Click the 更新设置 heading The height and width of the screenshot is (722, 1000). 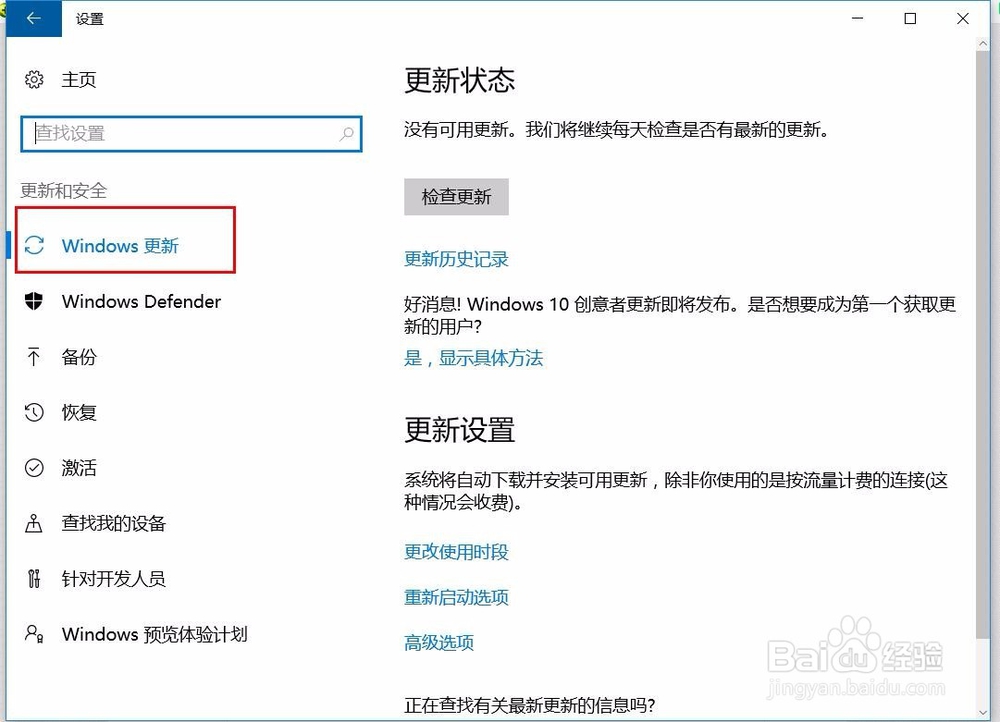pyautogui.click(x=459, y=430)
